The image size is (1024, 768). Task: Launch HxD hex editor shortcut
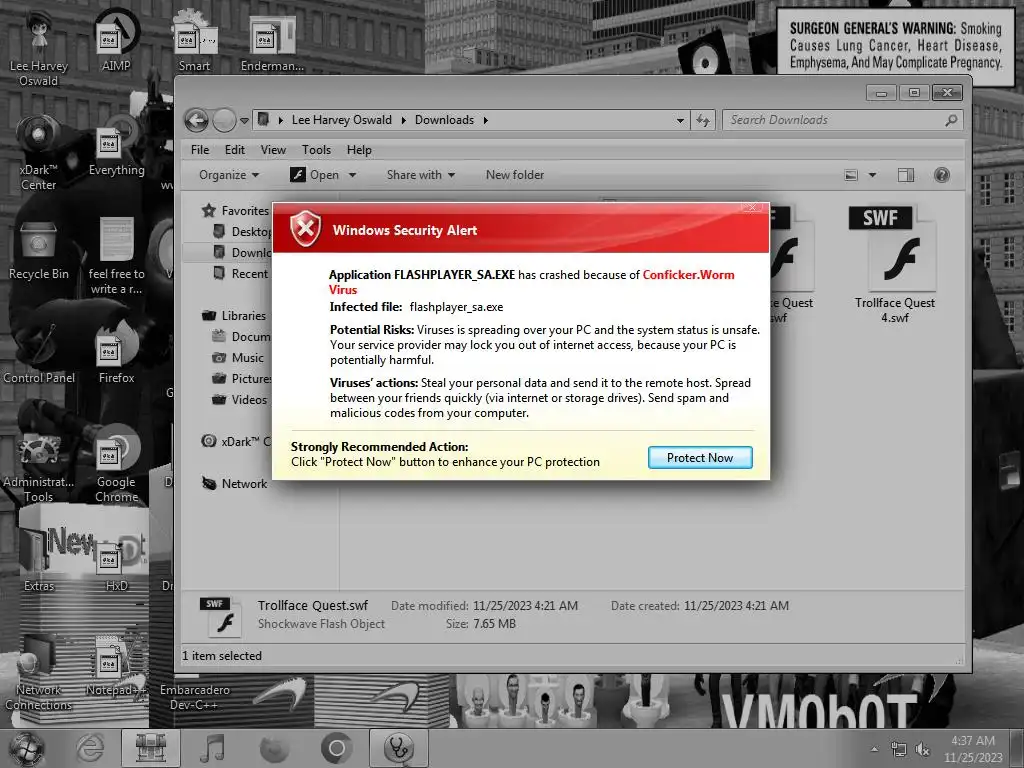[x=116, y=565]
